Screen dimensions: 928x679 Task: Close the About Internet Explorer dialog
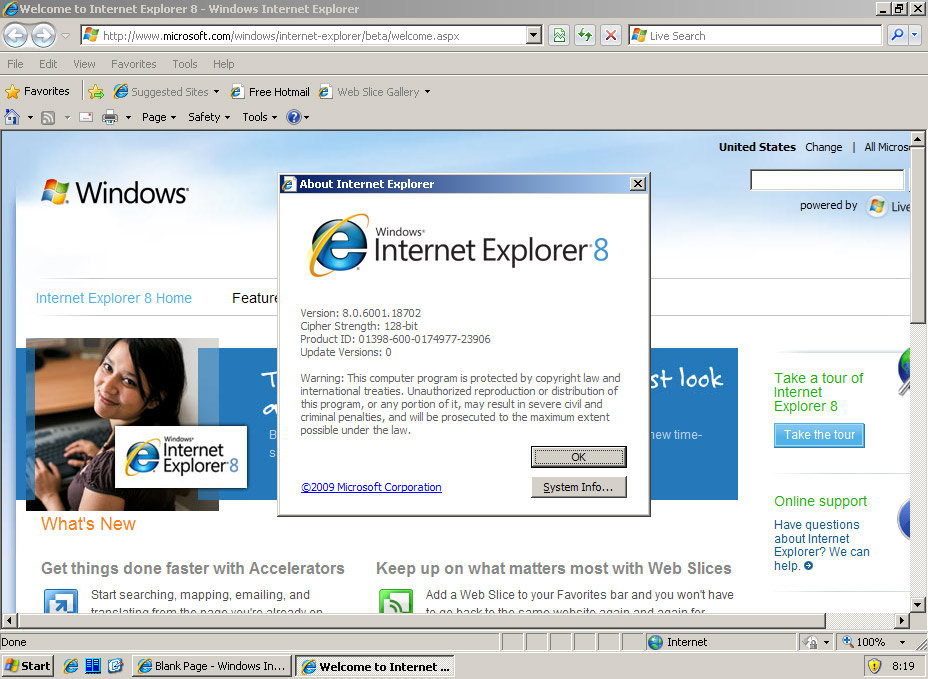[637, 184]
